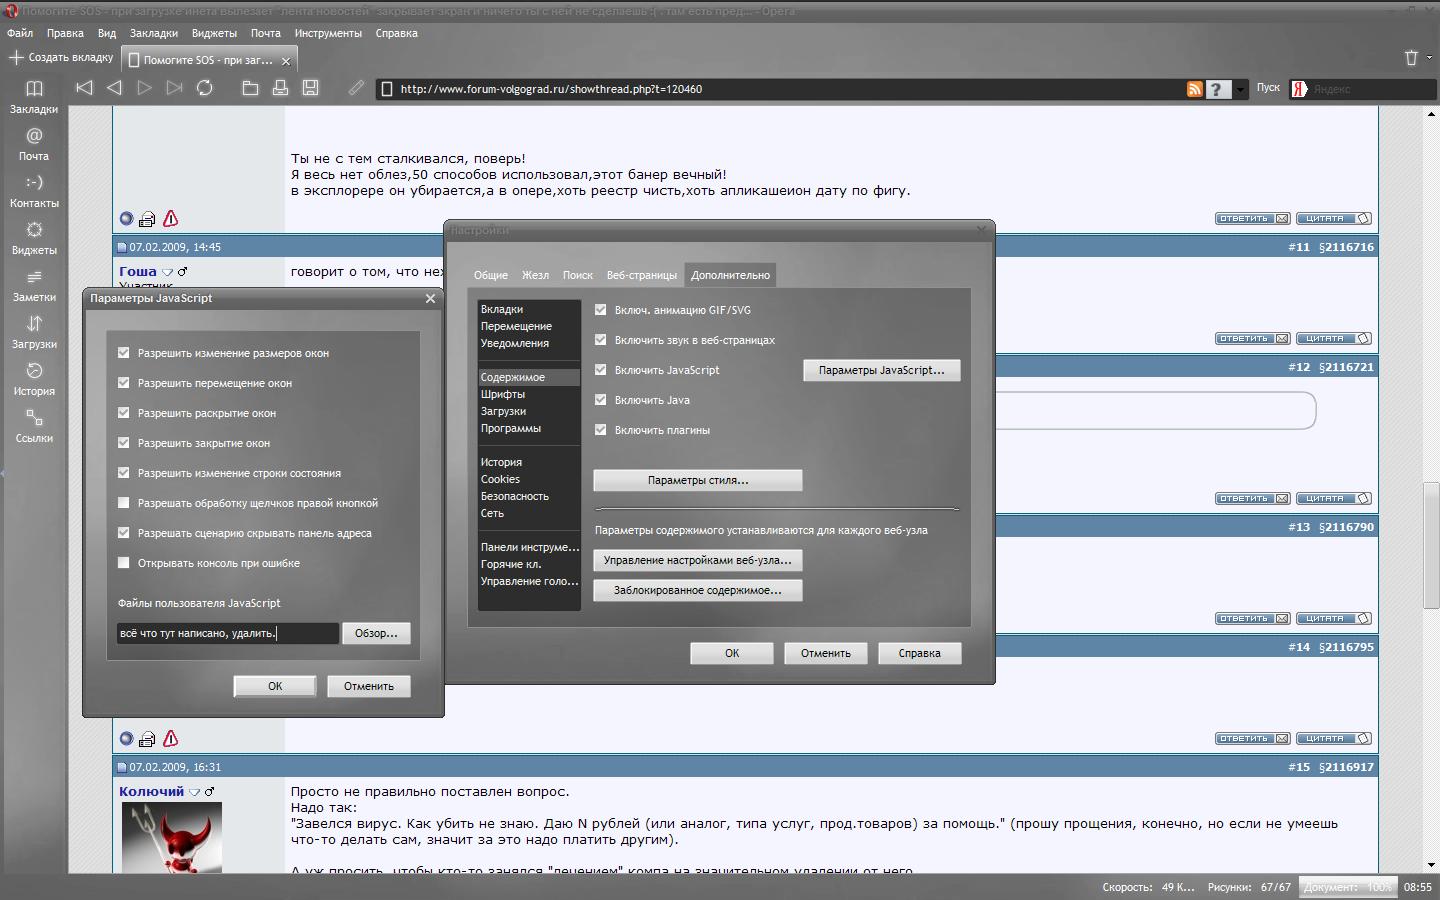Viewport: 1440px width, 900px height.
Task: Open the zoom menu showing 100%
Action: [x=1347, y=887]
